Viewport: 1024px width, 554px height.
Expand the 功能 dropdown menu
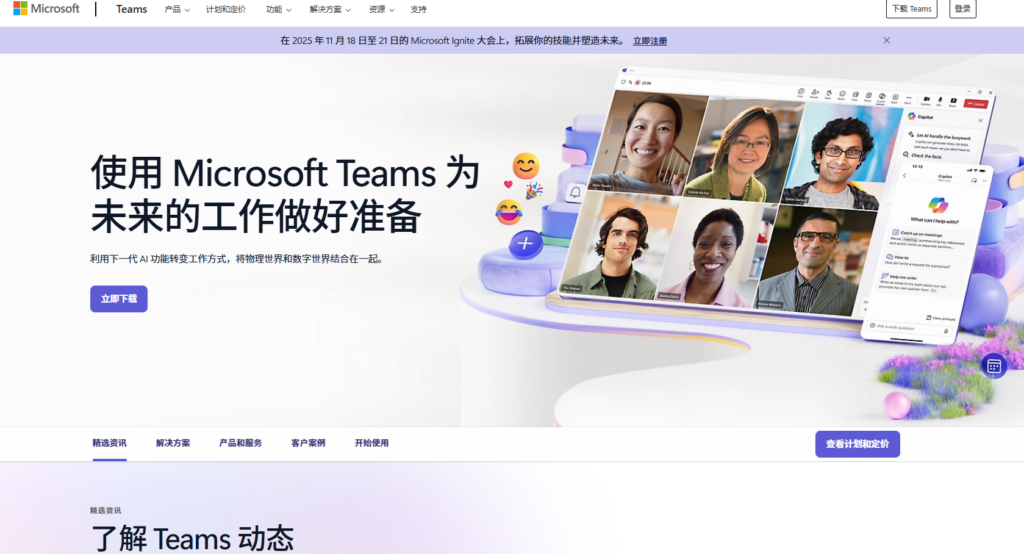pos(279,9)
